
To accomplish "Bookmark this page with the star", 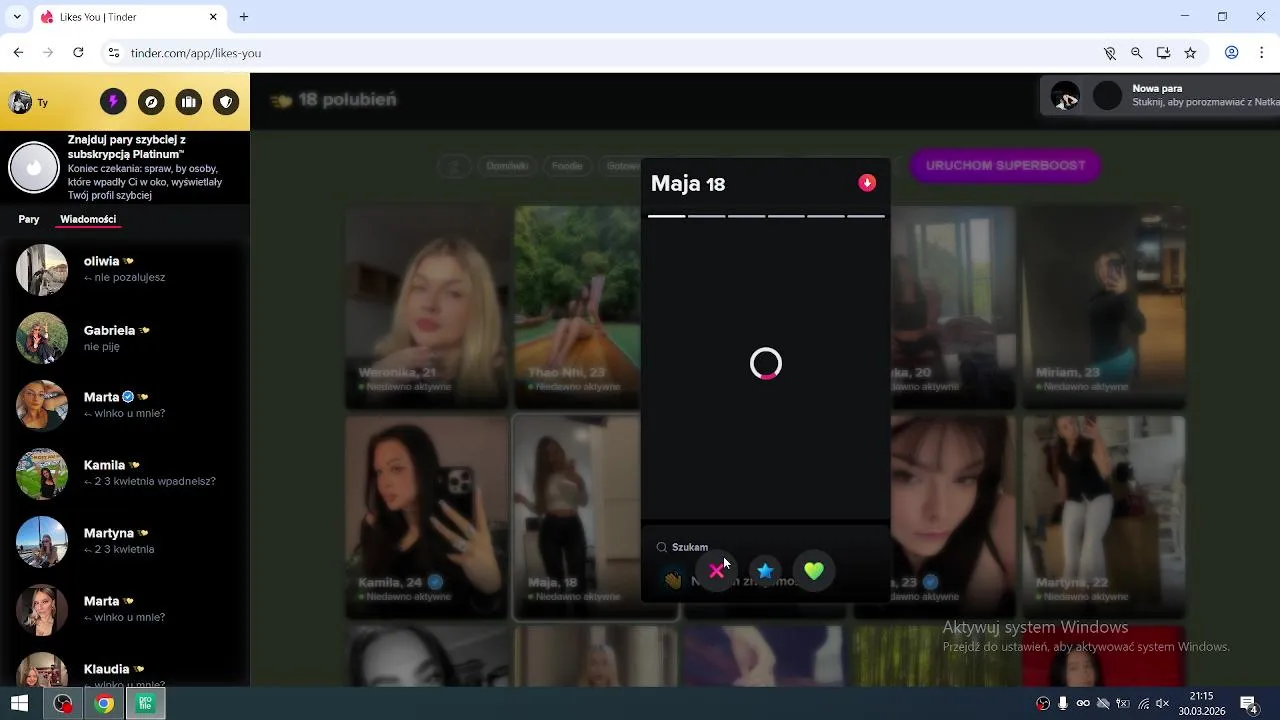I will click(1190, 53).
